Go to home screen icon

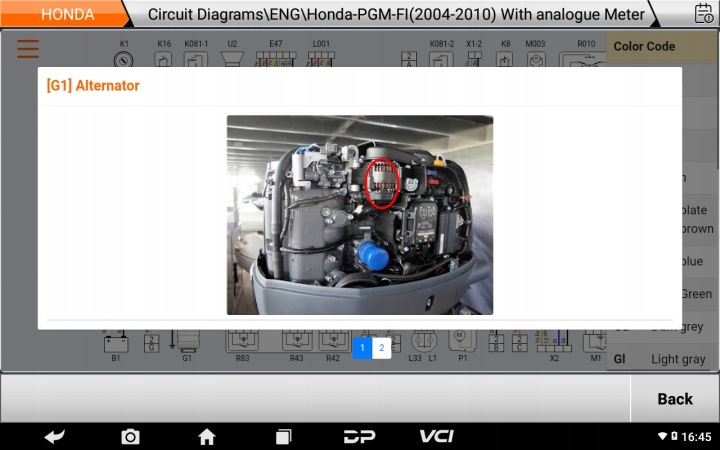[207, 436]
